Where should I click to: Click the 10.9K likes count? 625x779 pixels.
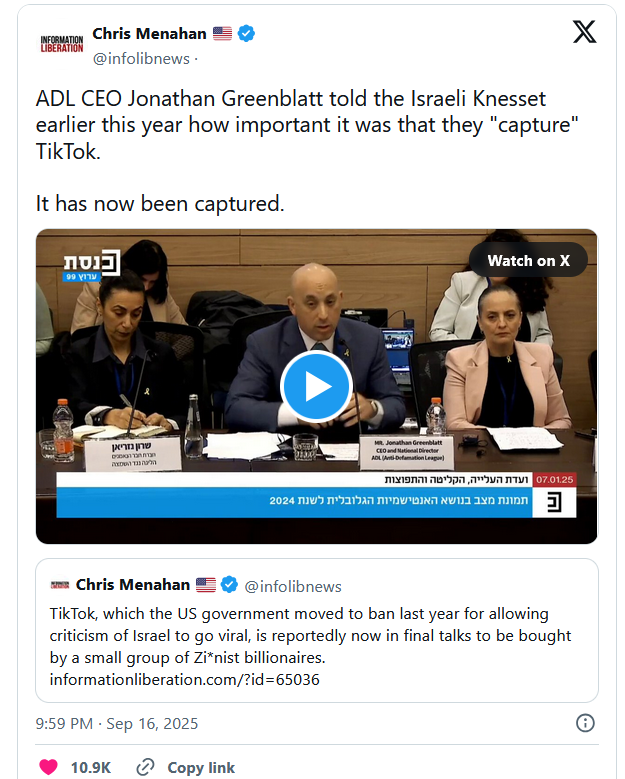click(x=91, y=768)
